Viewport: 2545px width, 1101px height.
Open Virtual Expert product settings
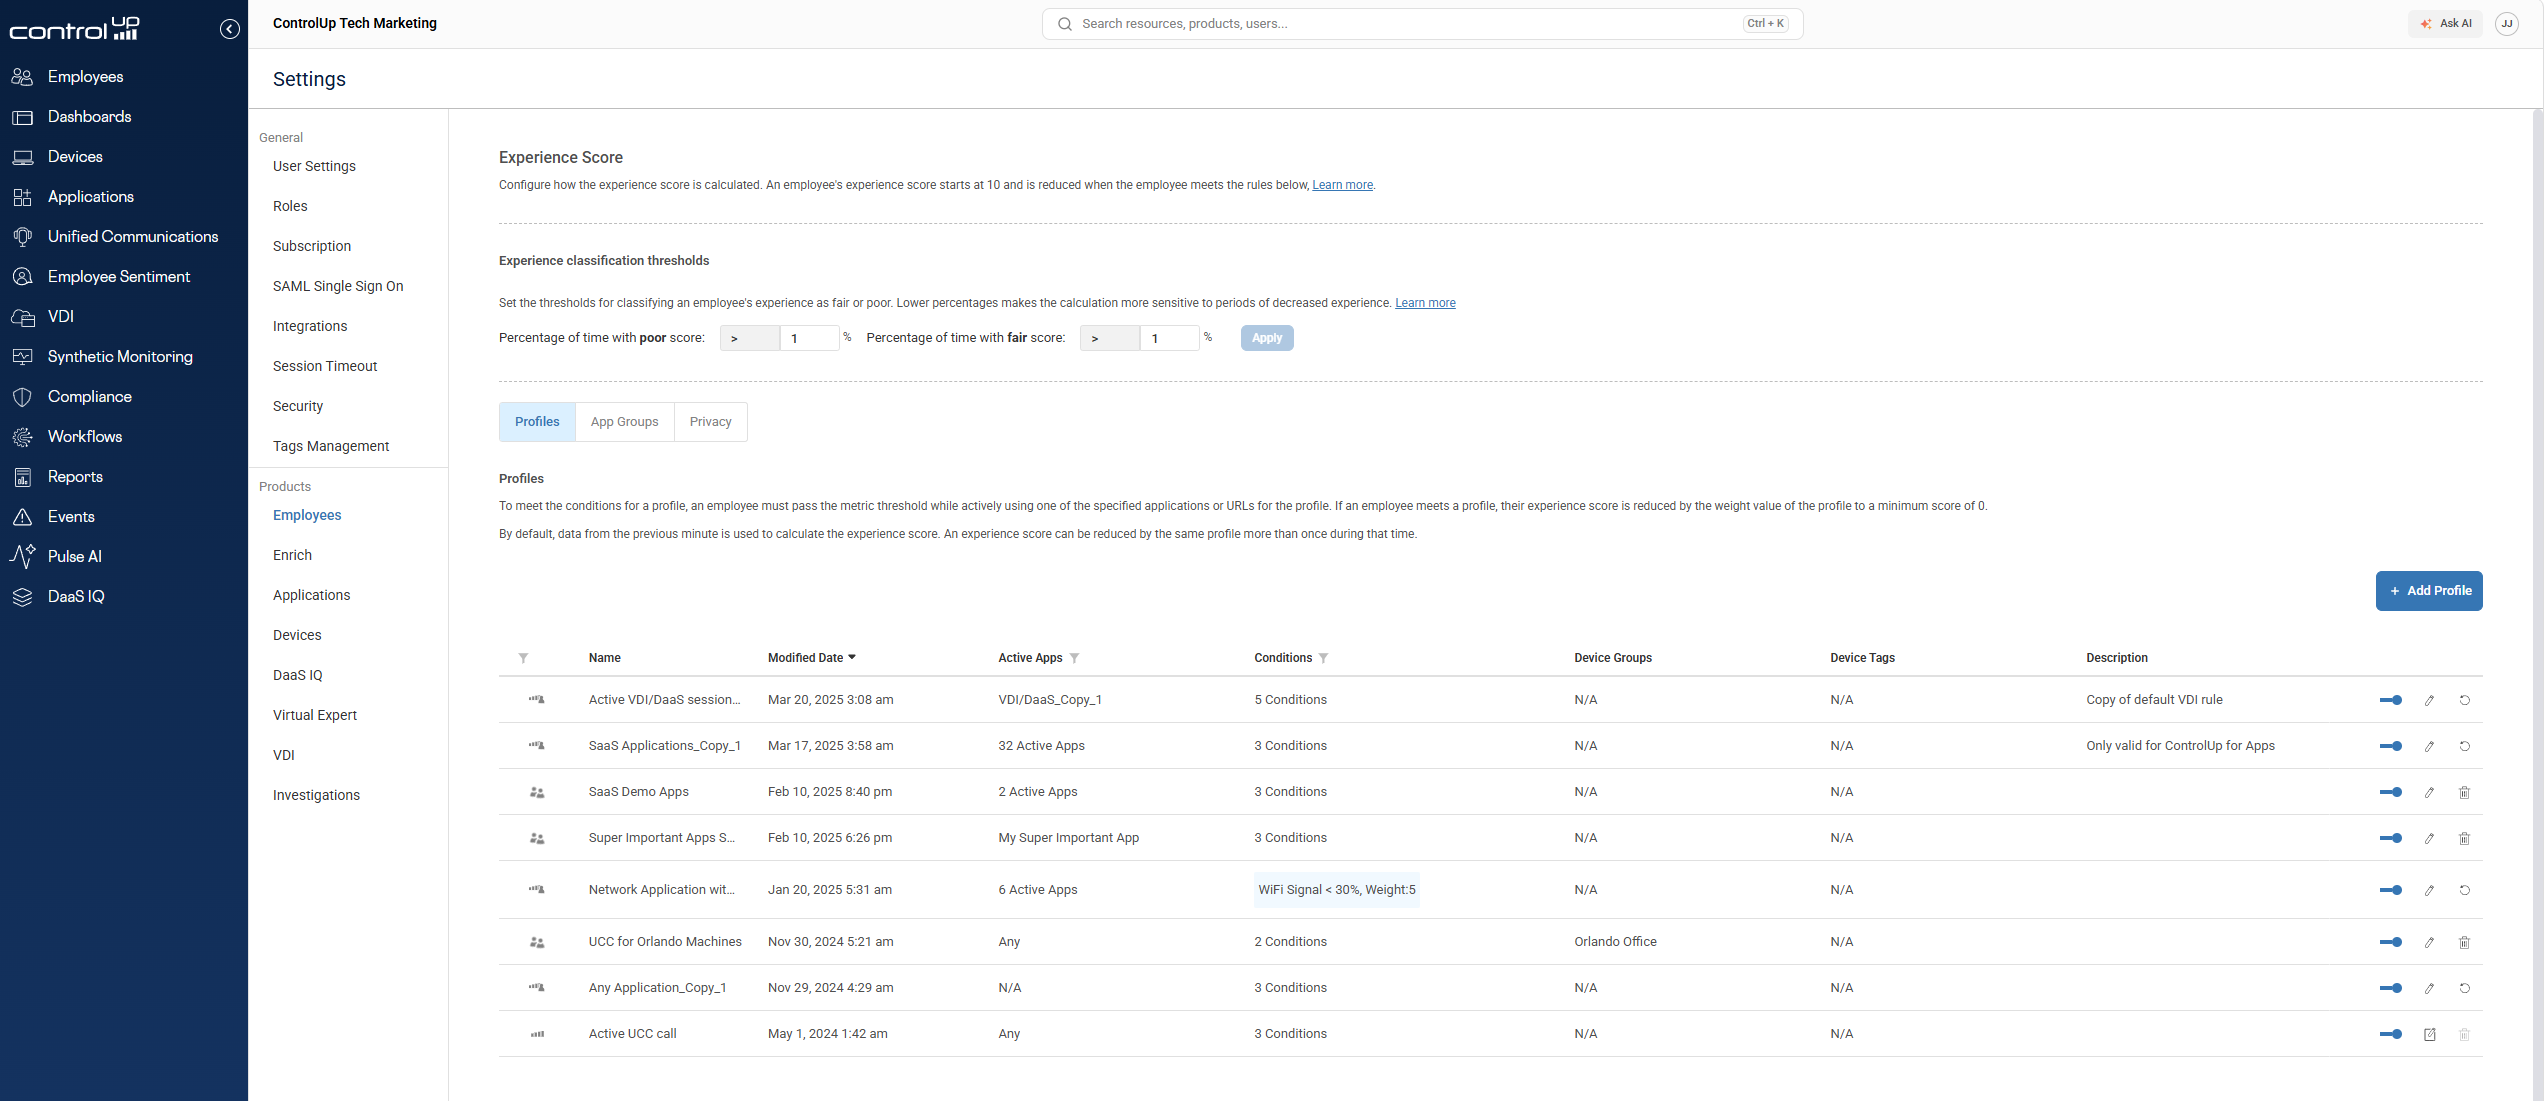coord(315,715)
